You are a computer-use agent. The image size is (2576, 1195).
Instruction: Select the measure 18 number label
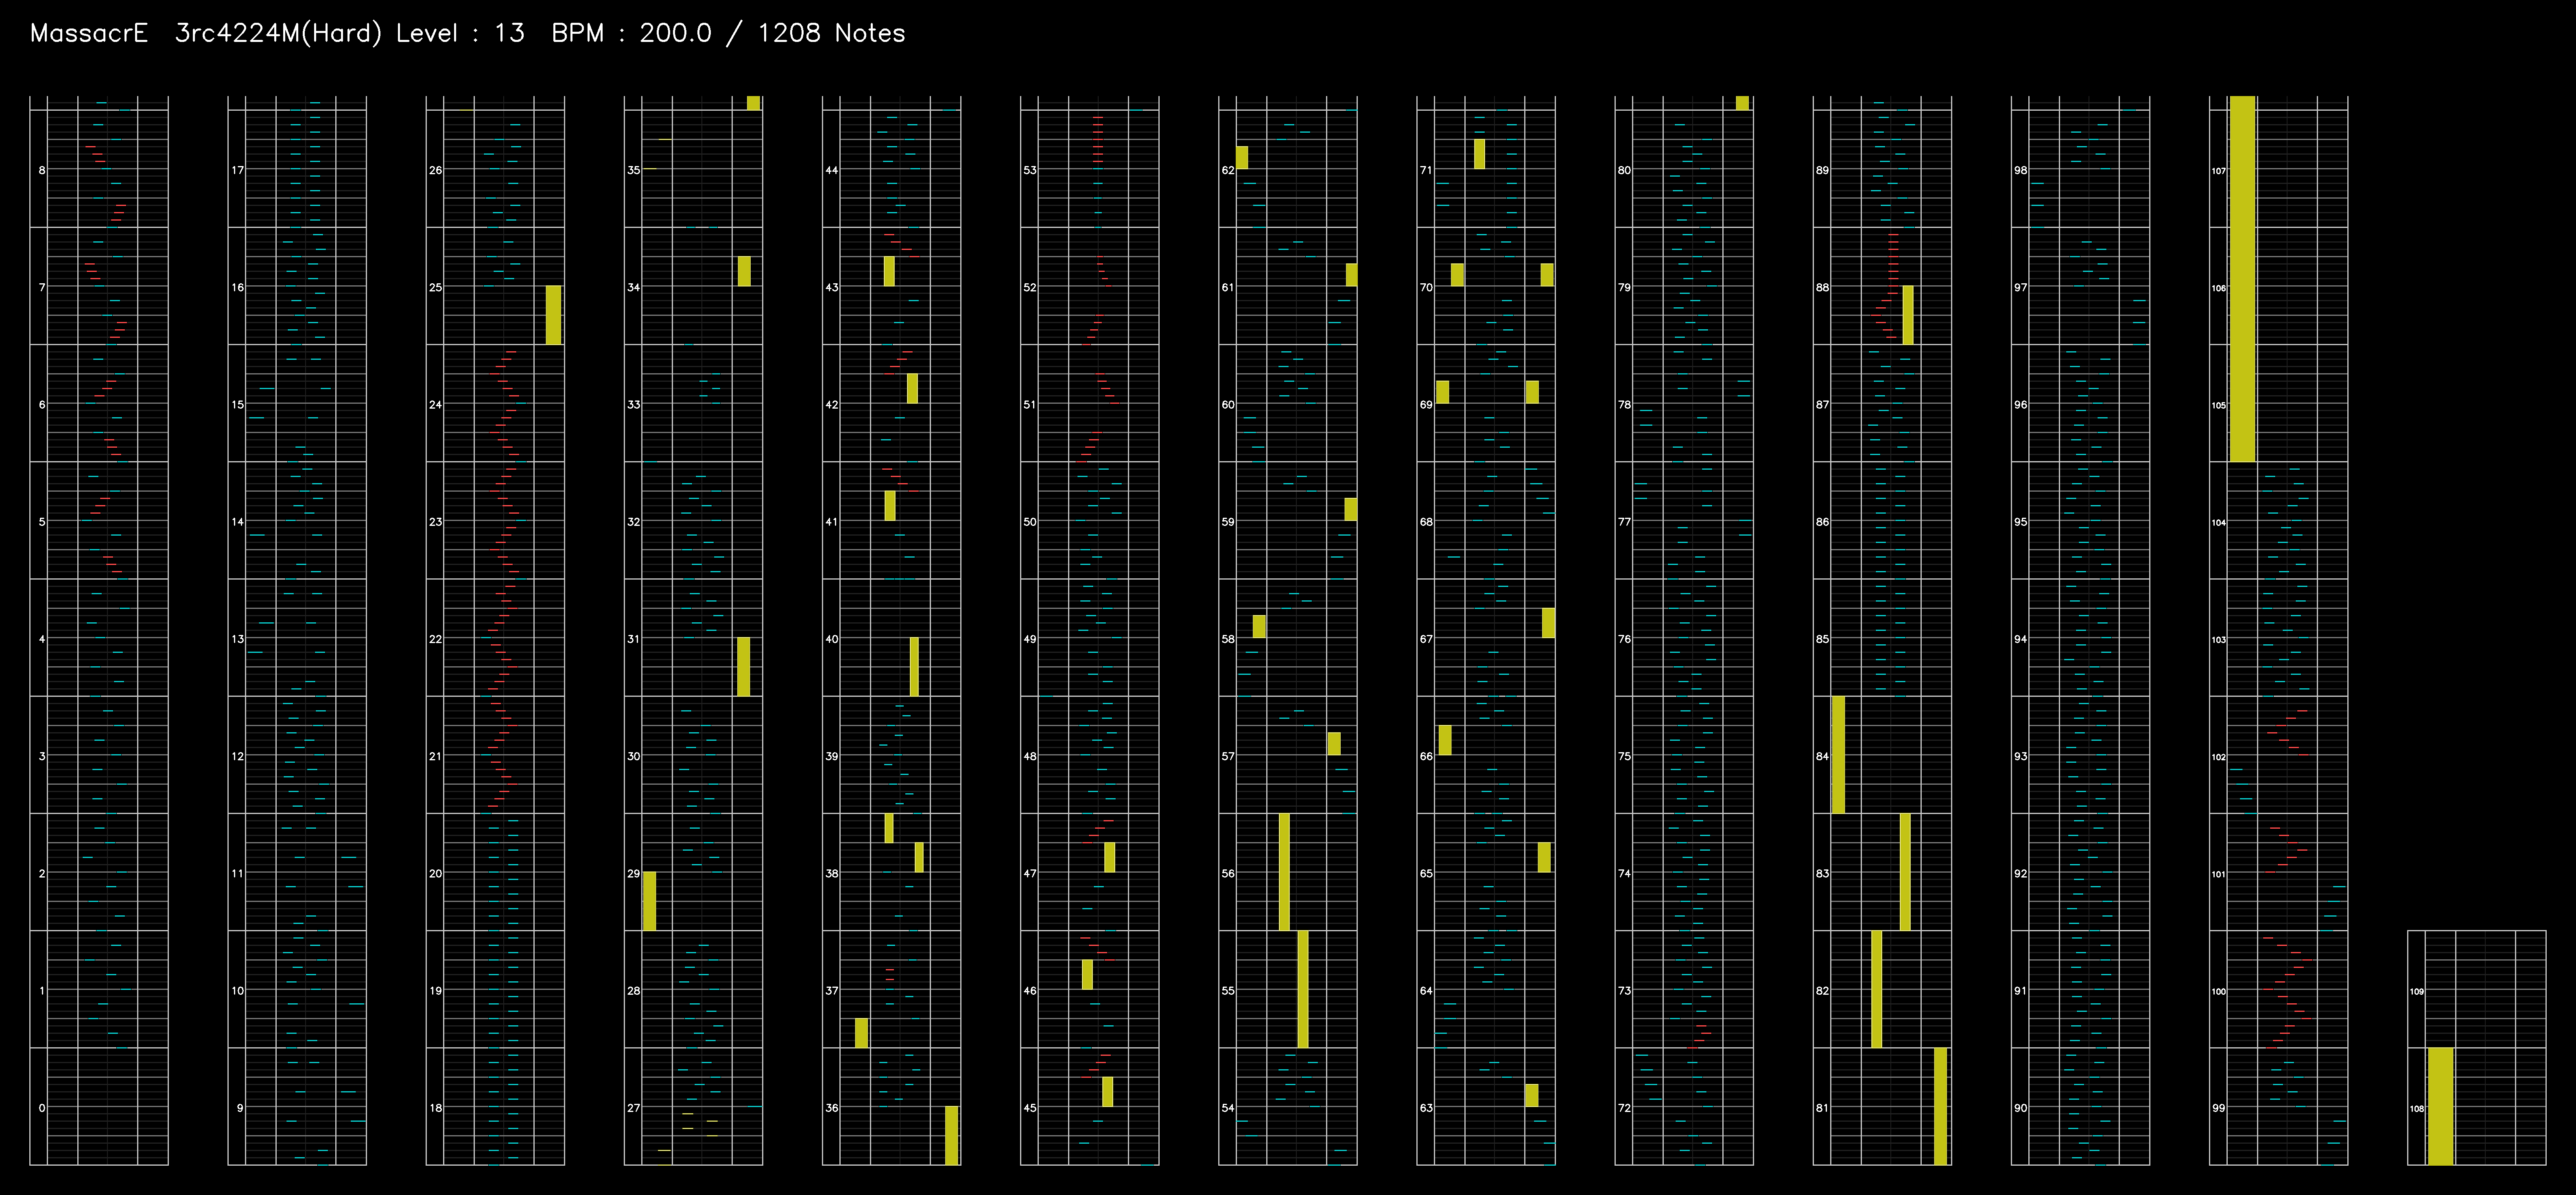pyautogui.click(x=436, y=1108)
